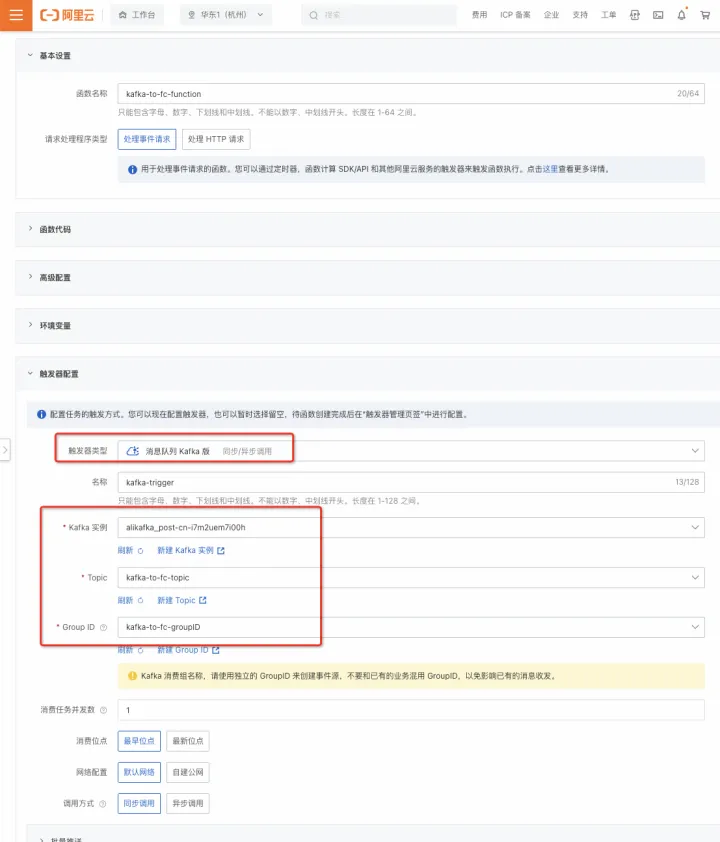This screenshot has height=842, width=720.
Task: Select 自建公网 network configuration
Action: point(188,772)
